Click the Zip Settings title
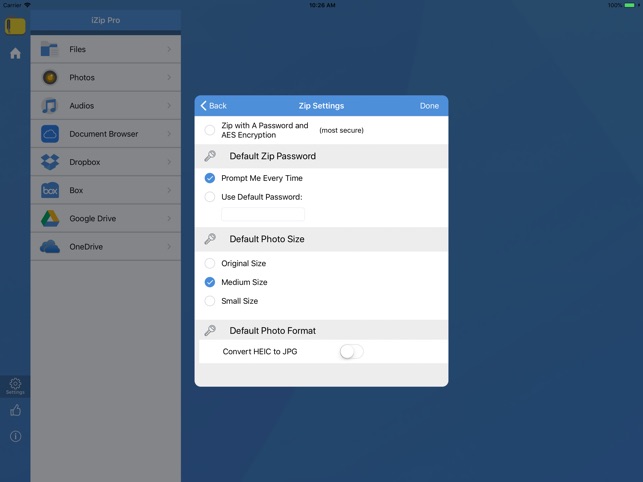This screenshot has height=482, width=643. [x=321, y=106]
